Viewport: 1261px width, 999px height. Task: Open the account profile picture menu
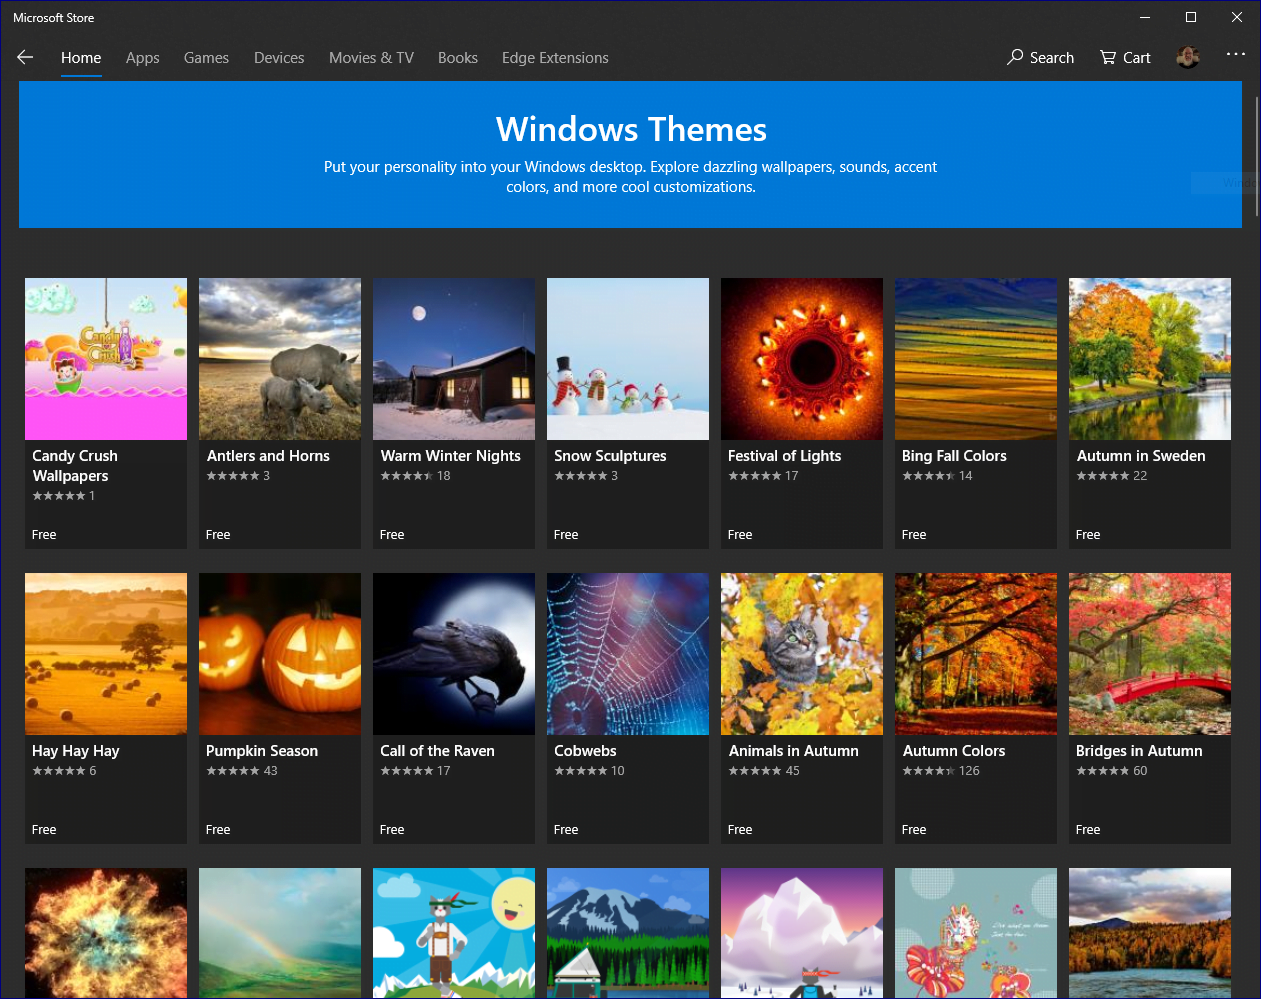pyautogui.click(x=1187, y=57)
